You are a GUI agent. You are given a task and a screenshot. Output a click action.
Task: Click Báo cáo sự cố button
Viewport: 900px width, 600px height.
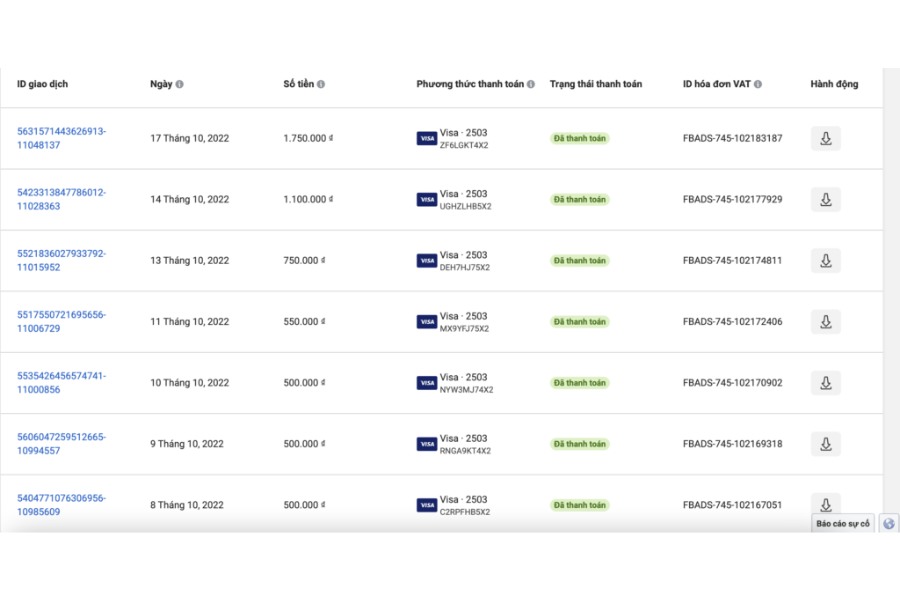coord(843,524)
